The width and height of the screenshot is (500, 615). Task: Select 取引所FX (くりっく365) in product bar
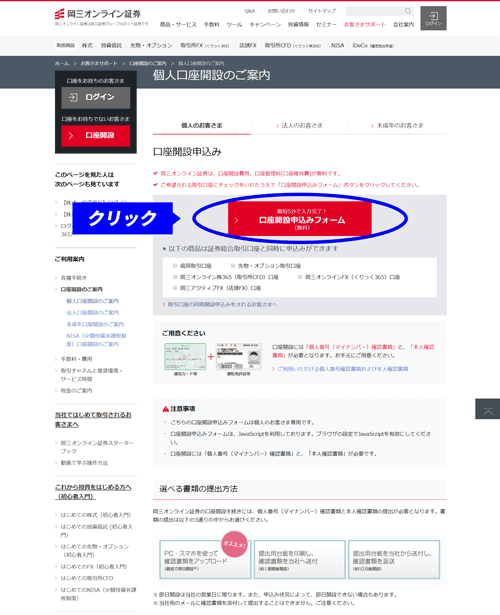[205, 45]
